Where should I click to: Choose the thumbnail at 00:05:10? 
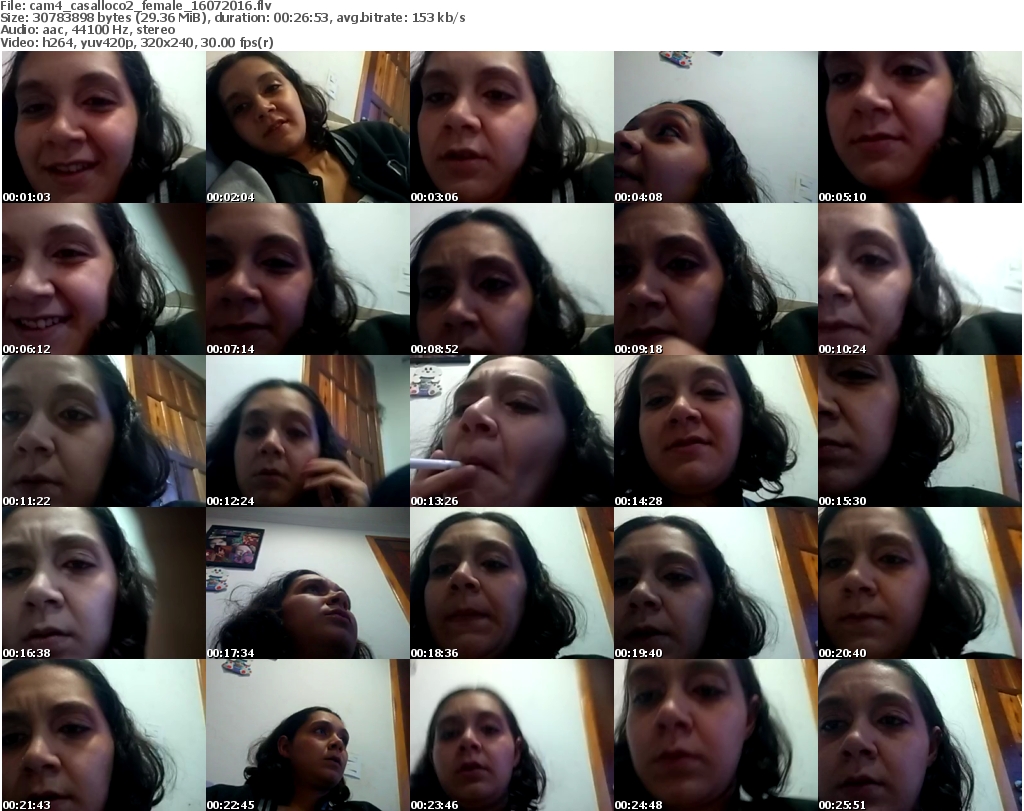[x=920, y=127]
